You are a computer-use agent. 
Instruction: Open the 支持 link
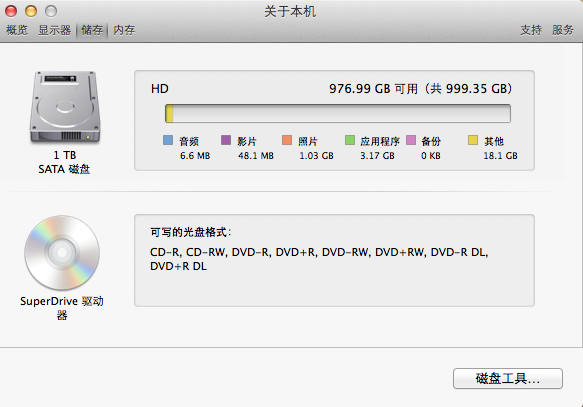(531, 30)
